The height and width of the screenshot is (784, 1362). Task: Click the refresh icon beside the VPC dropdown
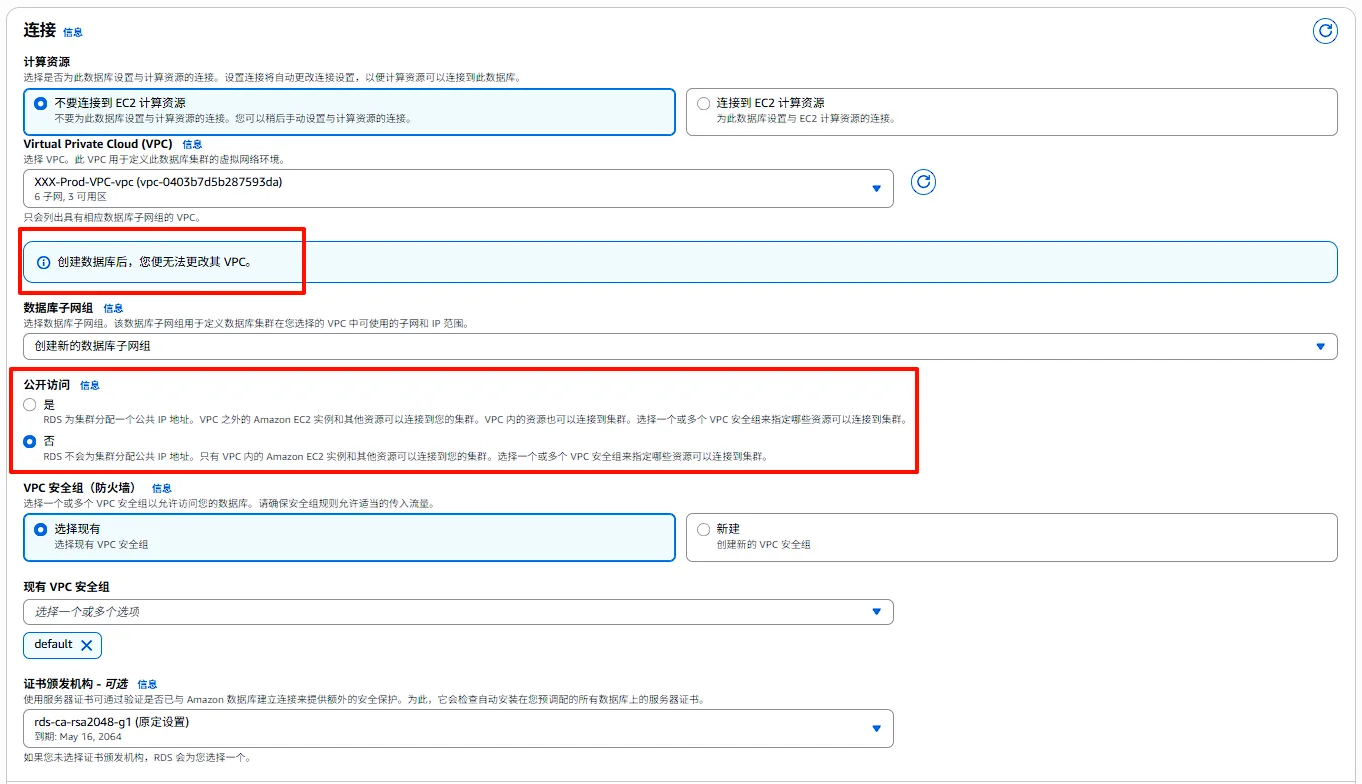923,182
